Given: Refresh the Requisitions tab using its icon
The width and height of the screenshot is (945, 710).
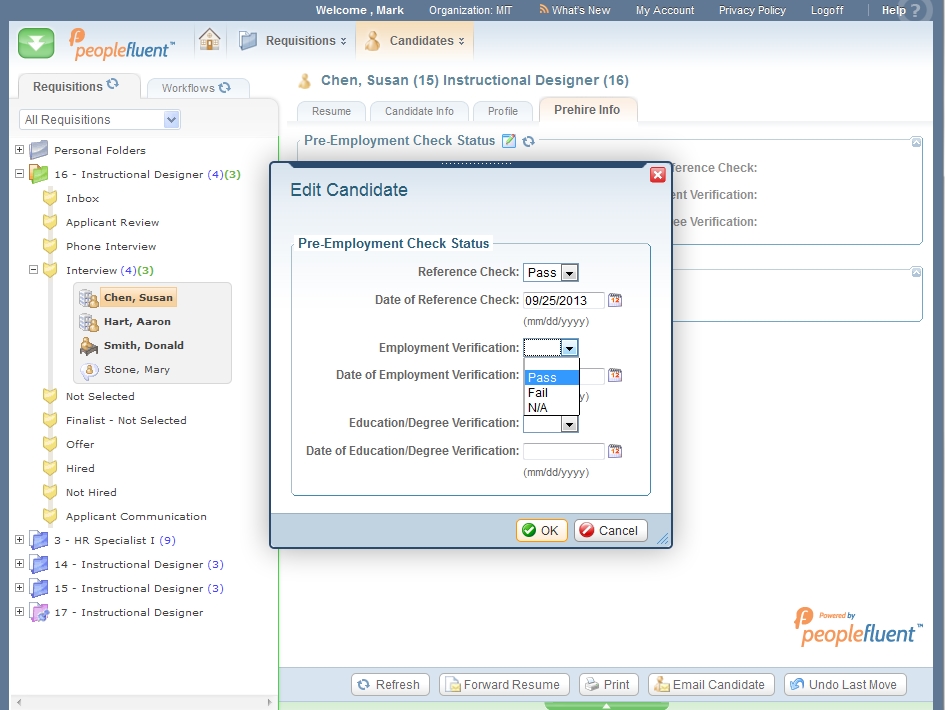Looking at the screenshot, I should click(x=113, y=86).
